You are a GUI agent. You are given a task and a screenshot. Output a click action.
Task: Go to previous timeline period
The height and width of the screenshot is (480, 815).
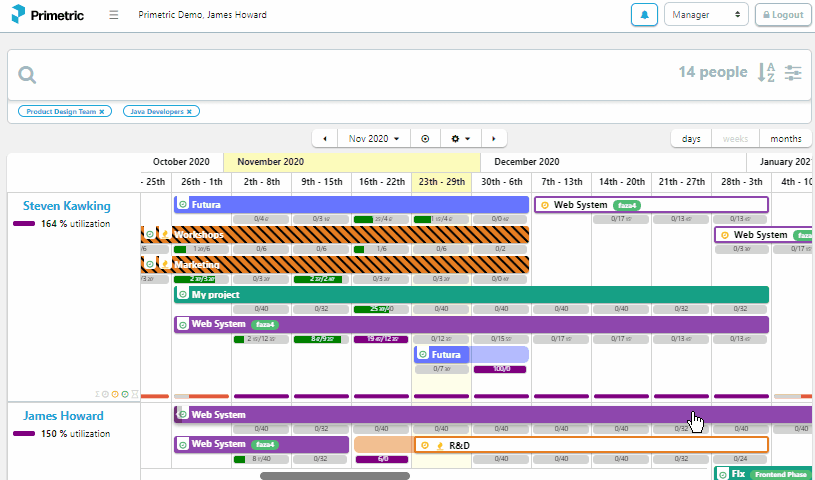327,139
